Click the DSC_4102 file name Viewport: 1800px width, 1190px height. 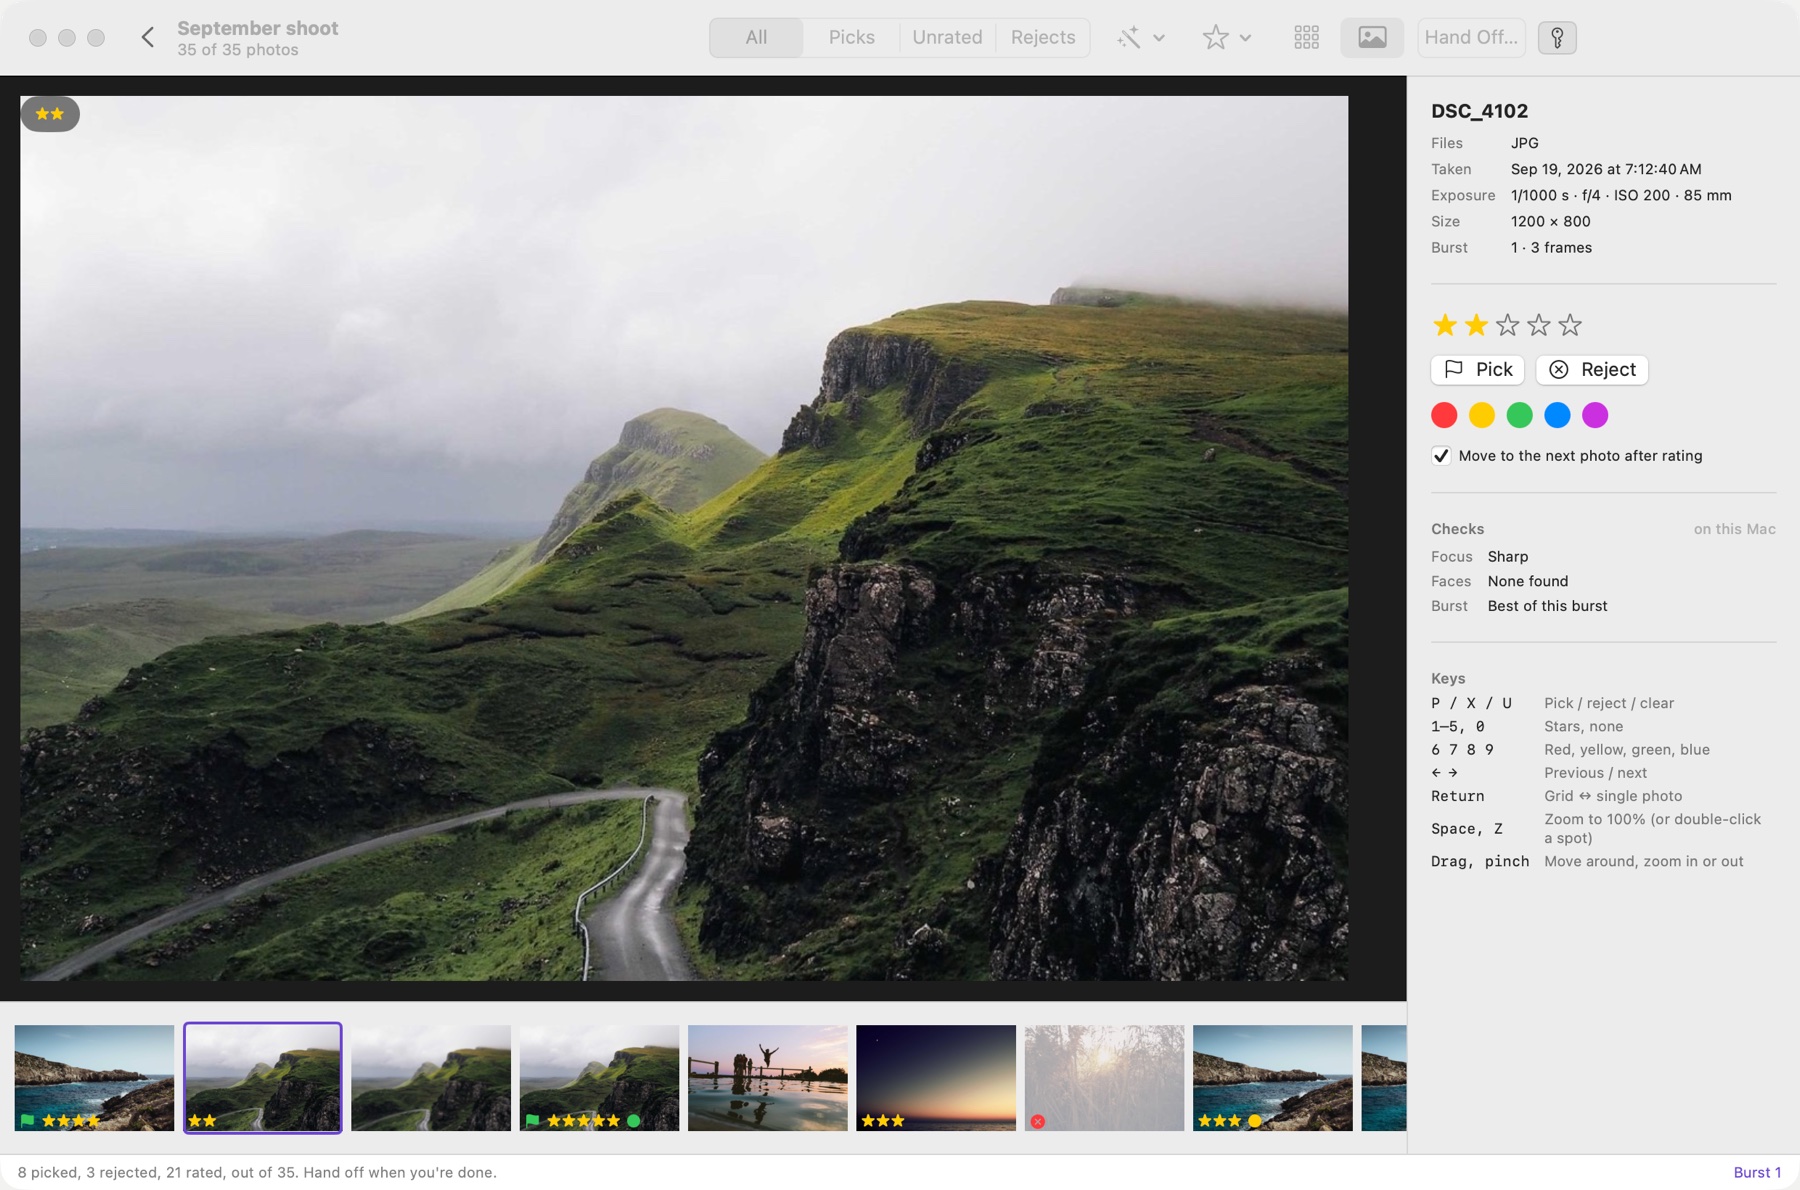point(1479,111)
